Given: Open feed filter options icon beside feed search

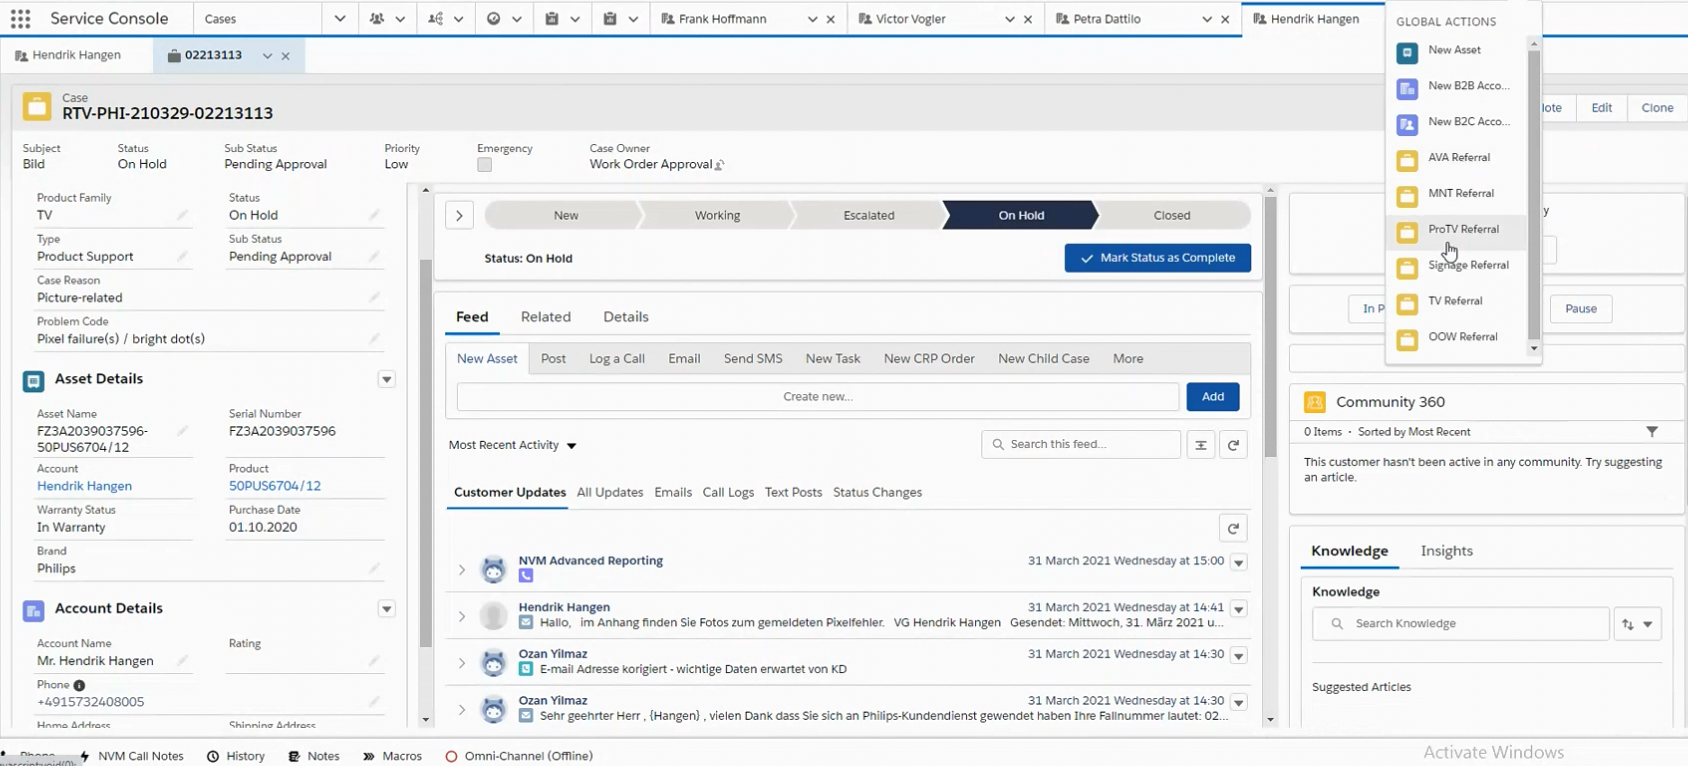Looking at the screenshot, I should pos(1201,445).
